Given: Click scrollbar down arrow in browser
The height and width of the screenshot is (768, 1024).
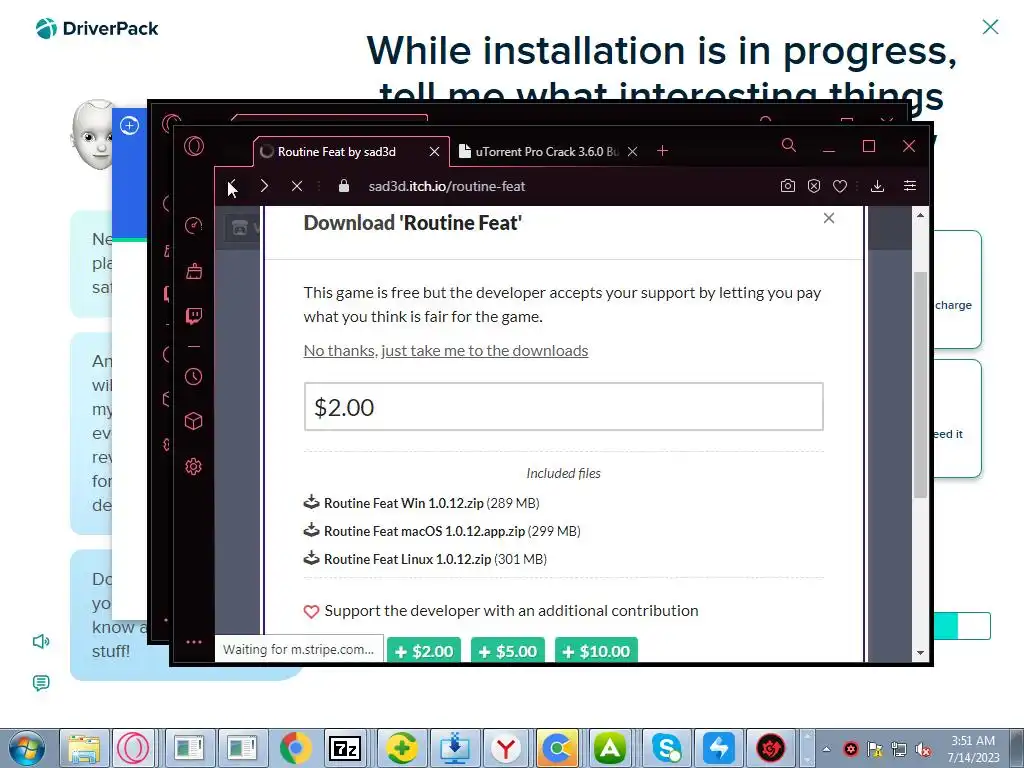Looking at the screenshot, I should click(x=920, y=652).
